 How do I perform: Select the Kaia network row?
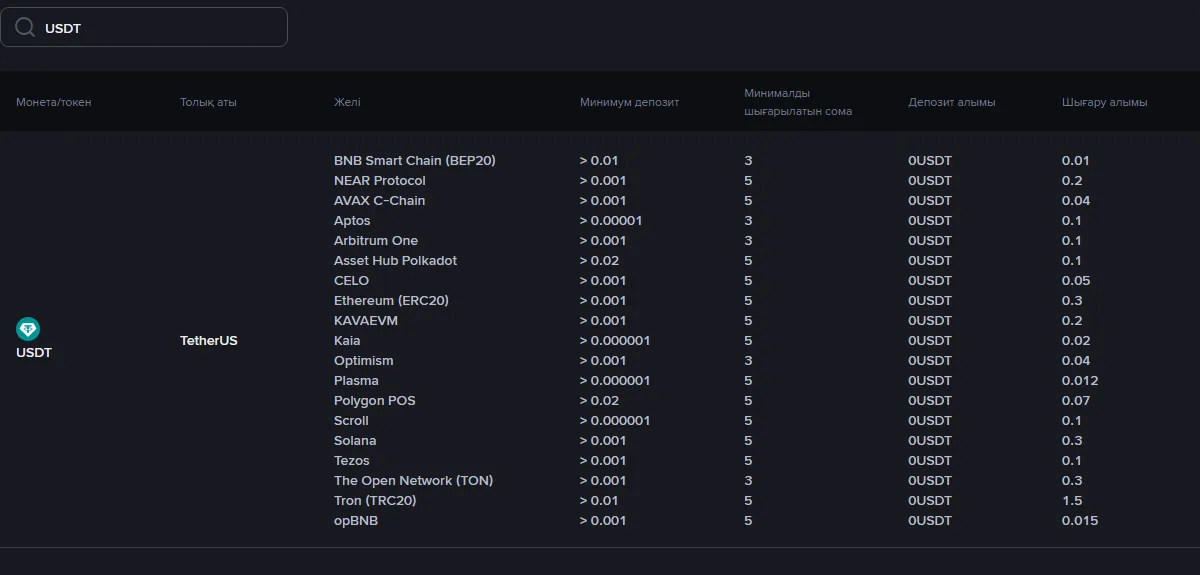(x=347, y=340)
